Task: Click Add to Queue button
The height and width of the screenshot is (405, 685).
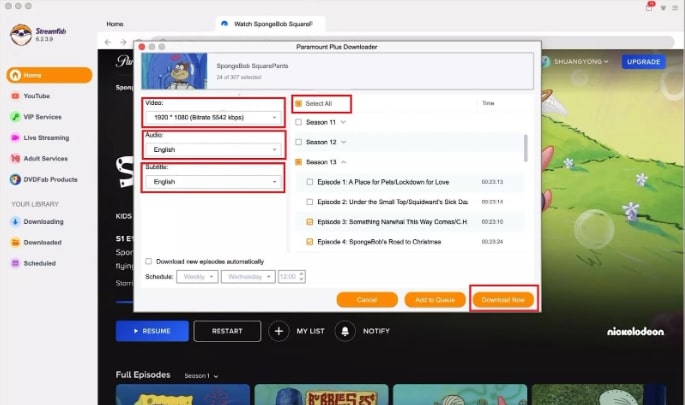Action: tap(435, 300)
